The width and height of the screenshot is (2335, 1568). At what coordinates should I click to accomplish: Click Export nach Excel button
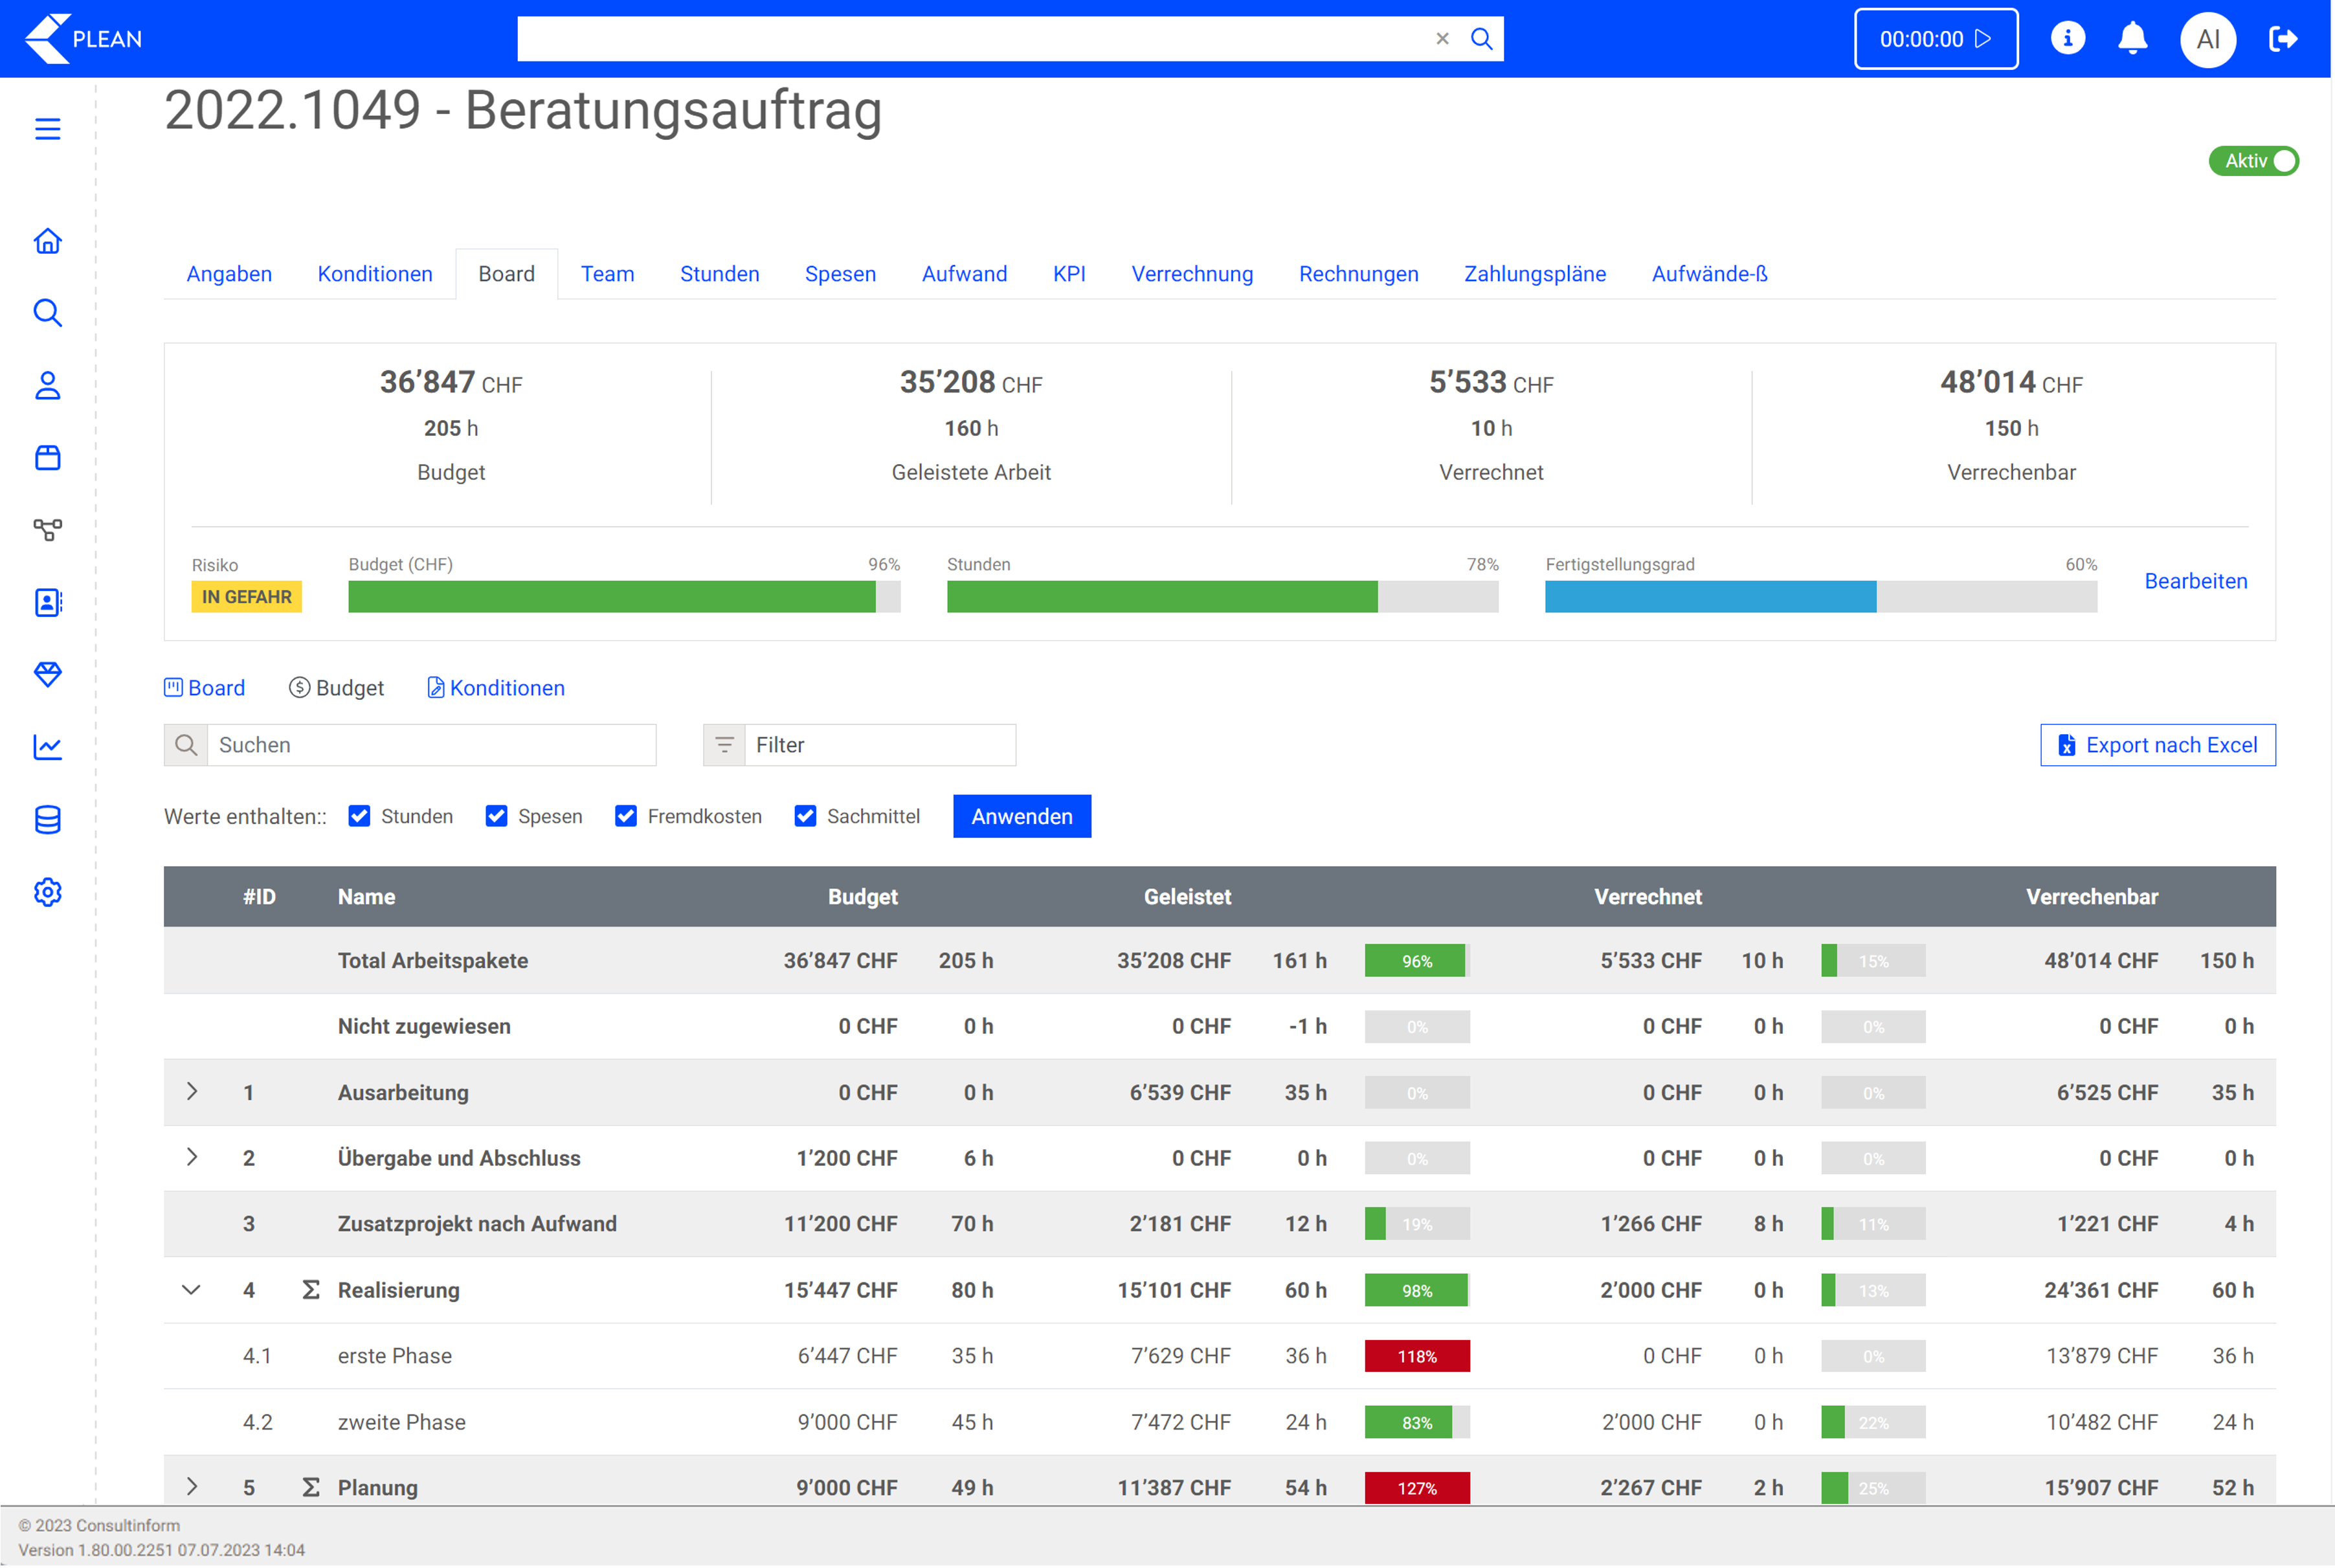pyautogui.click(x=2157, y=745)
